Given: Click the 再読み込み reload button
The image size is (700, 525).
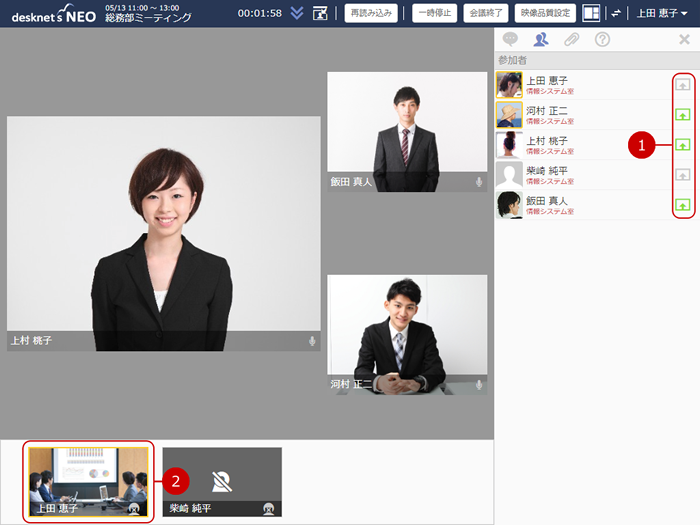Looking at the screenshot, I should click(x=371, y=13).
